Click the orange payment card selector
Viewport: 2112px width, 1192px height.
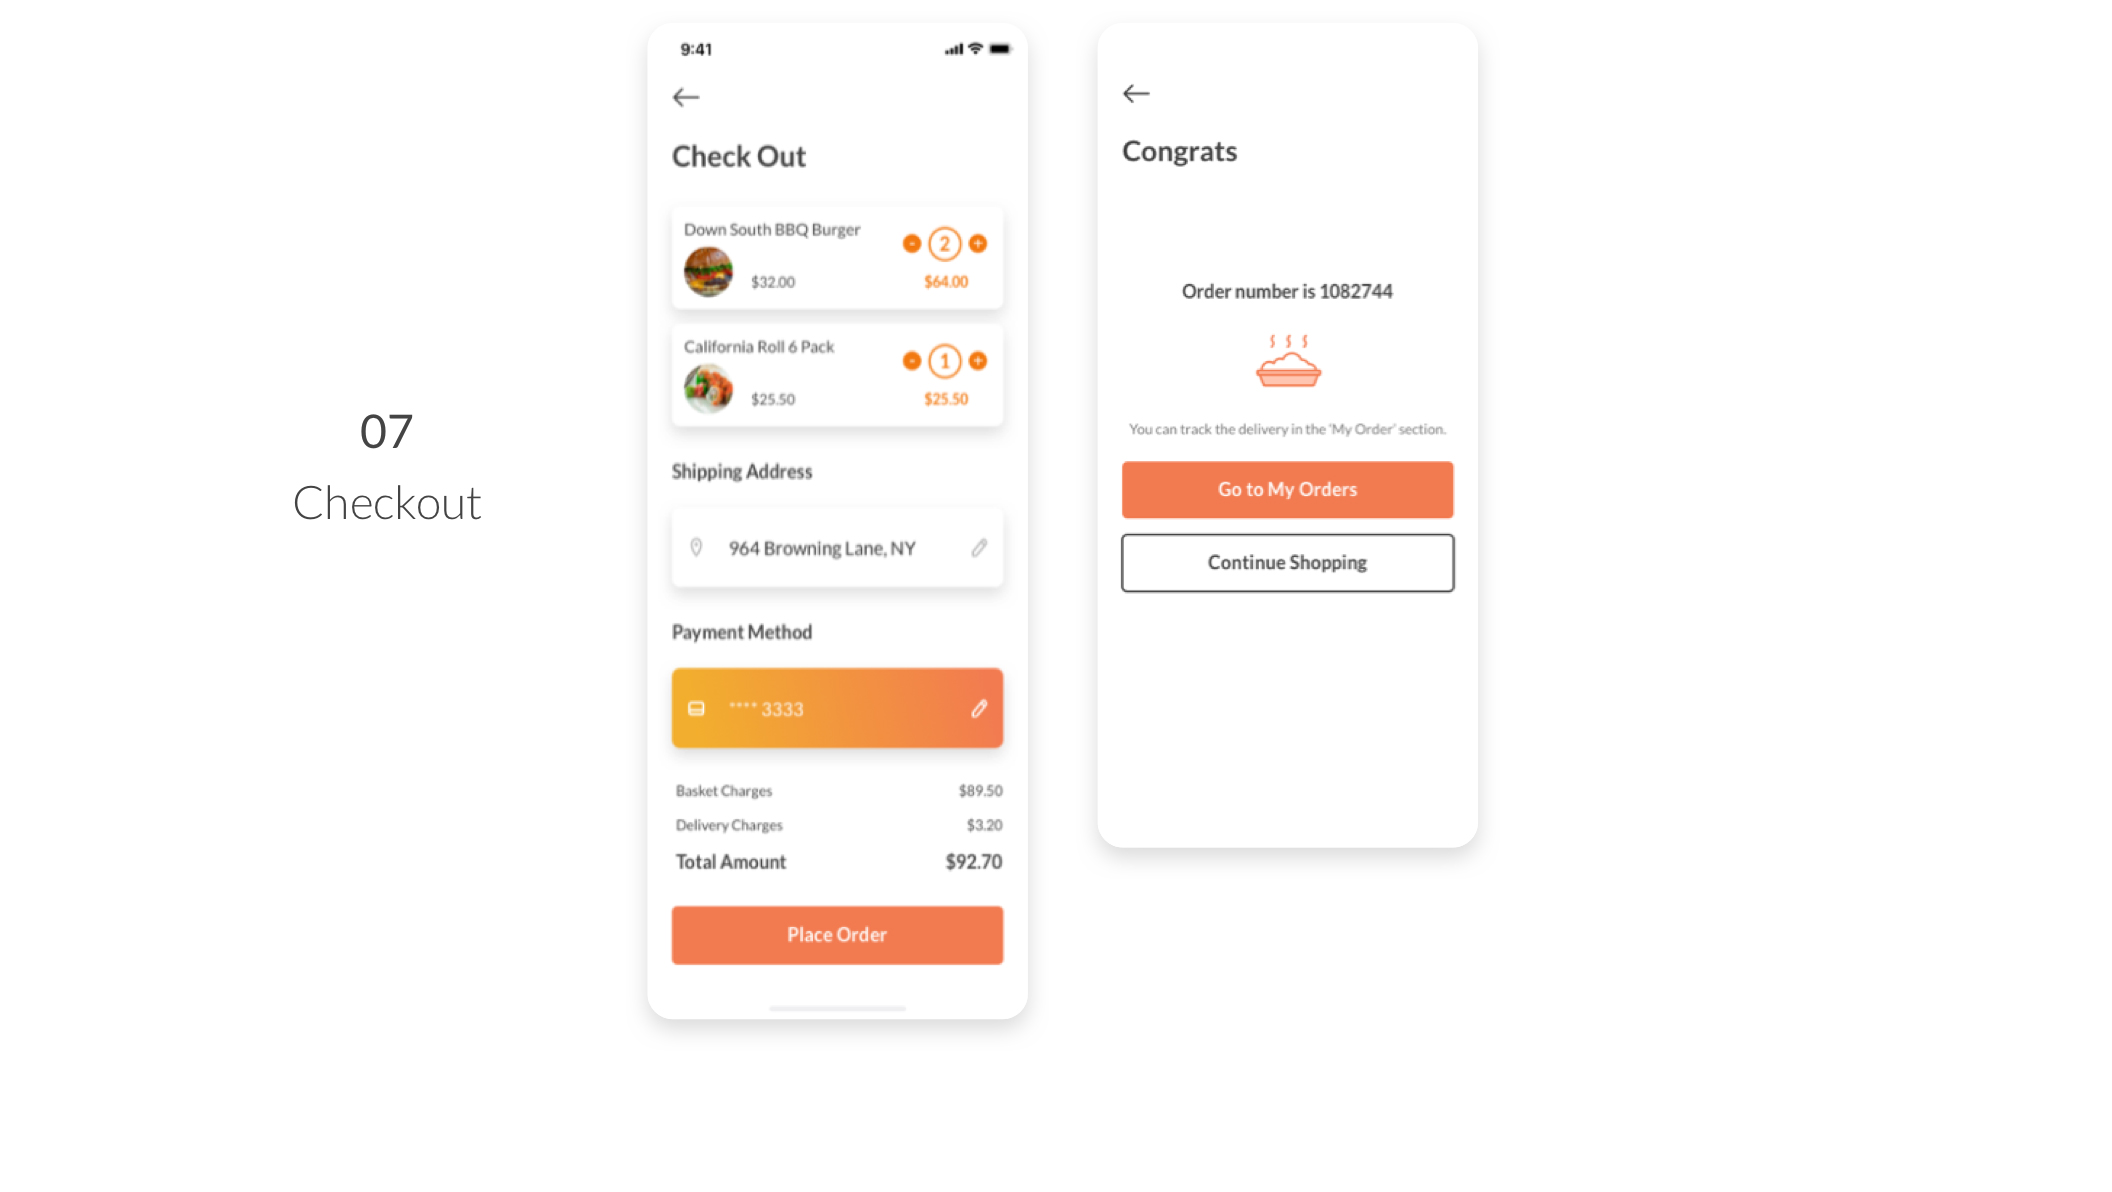[x=837, y=708]
